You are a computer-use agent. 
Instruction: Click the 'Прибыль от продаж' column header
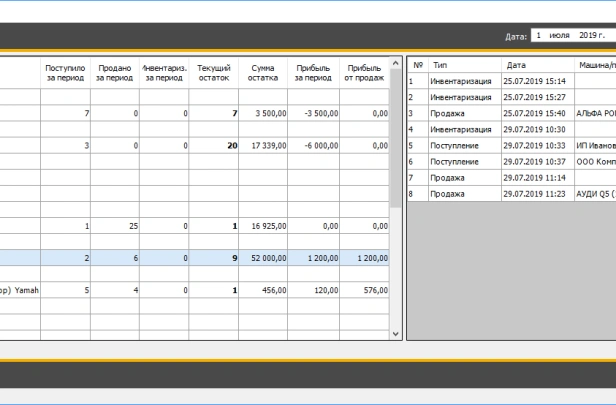(x=364, y=72)
